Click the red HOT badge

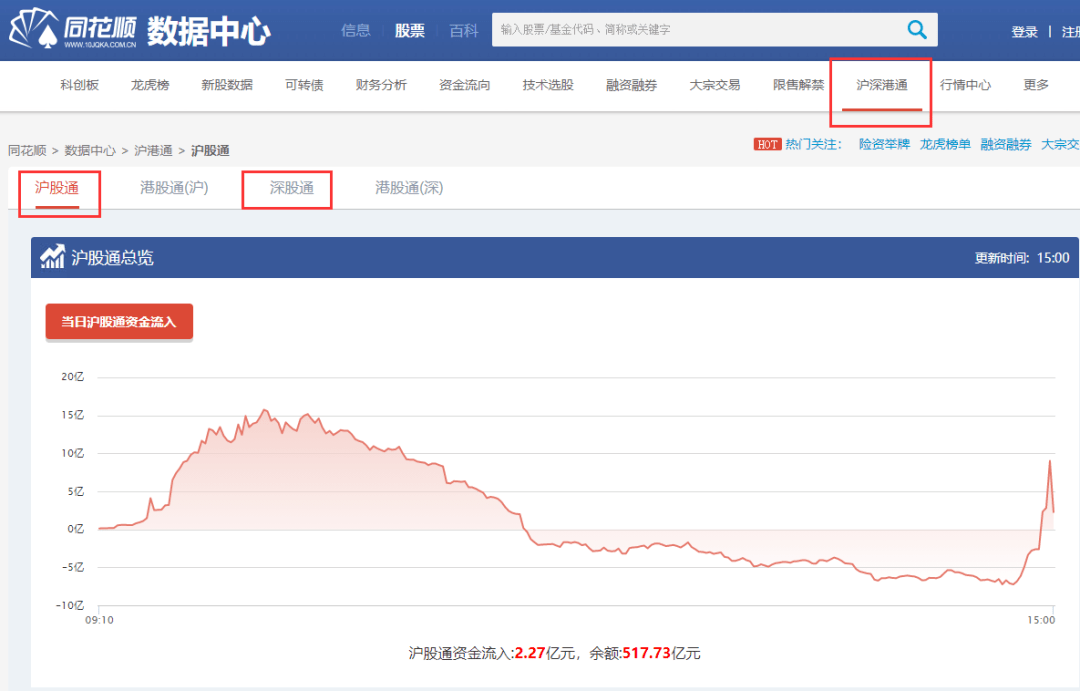(767, 144)
